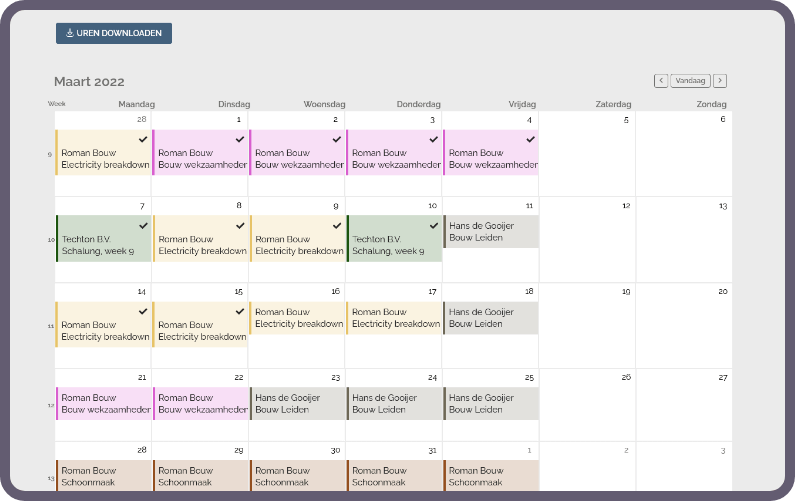This screenshot has width=795, height=501.
Task: Open Electricity breakdown event on March 14
Action: click(x=103, y=325)
